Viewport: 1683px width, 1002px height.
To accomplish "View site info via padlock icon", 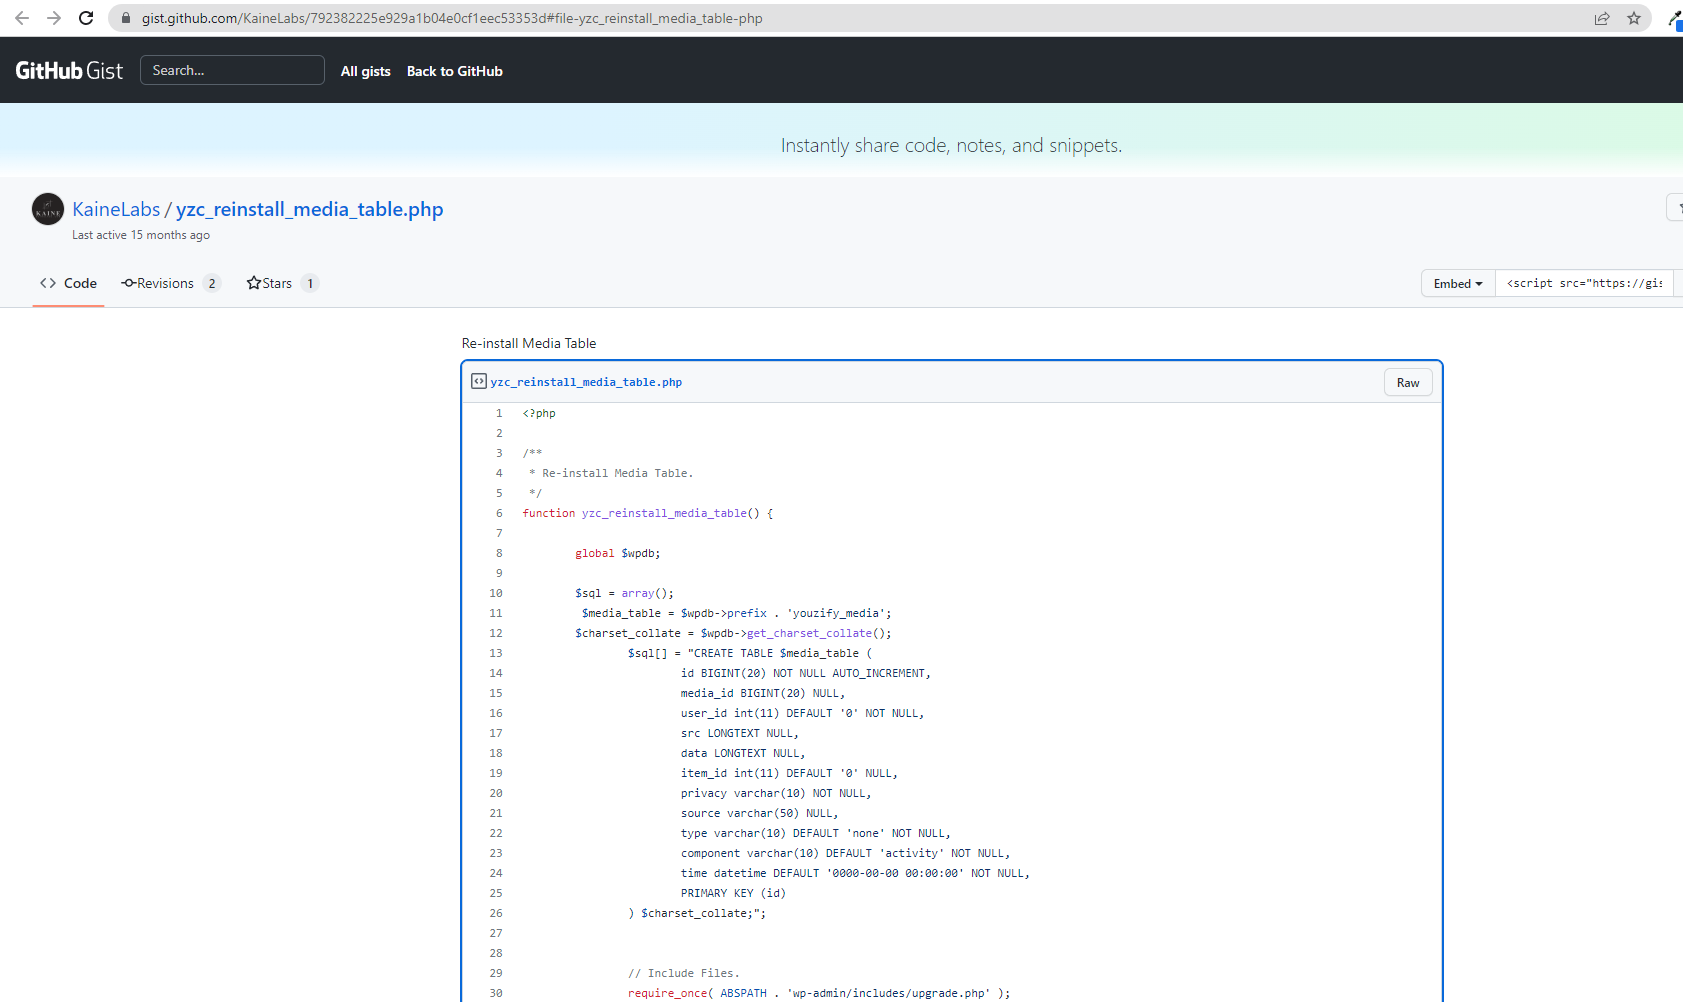I will (x=125, y=18).
